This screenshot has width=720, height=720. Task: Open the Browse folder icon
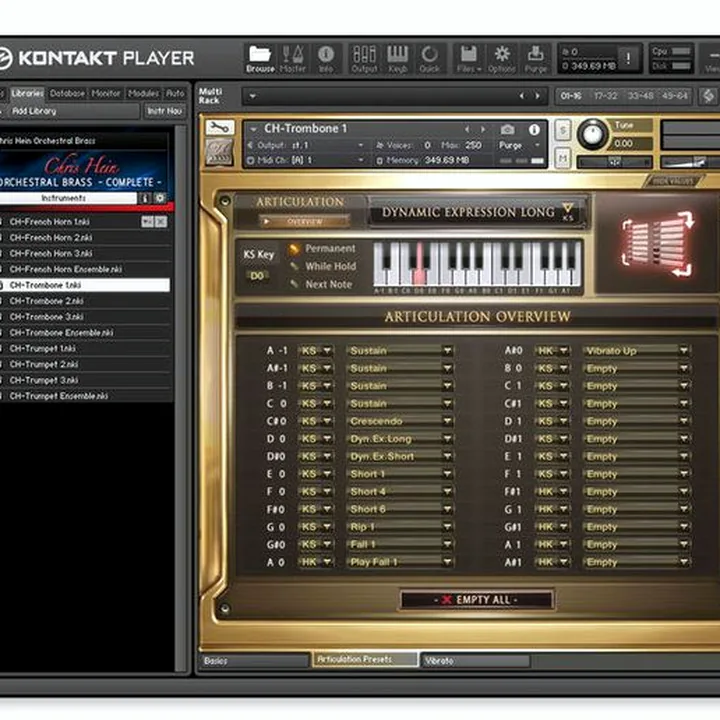click(260, 59)
